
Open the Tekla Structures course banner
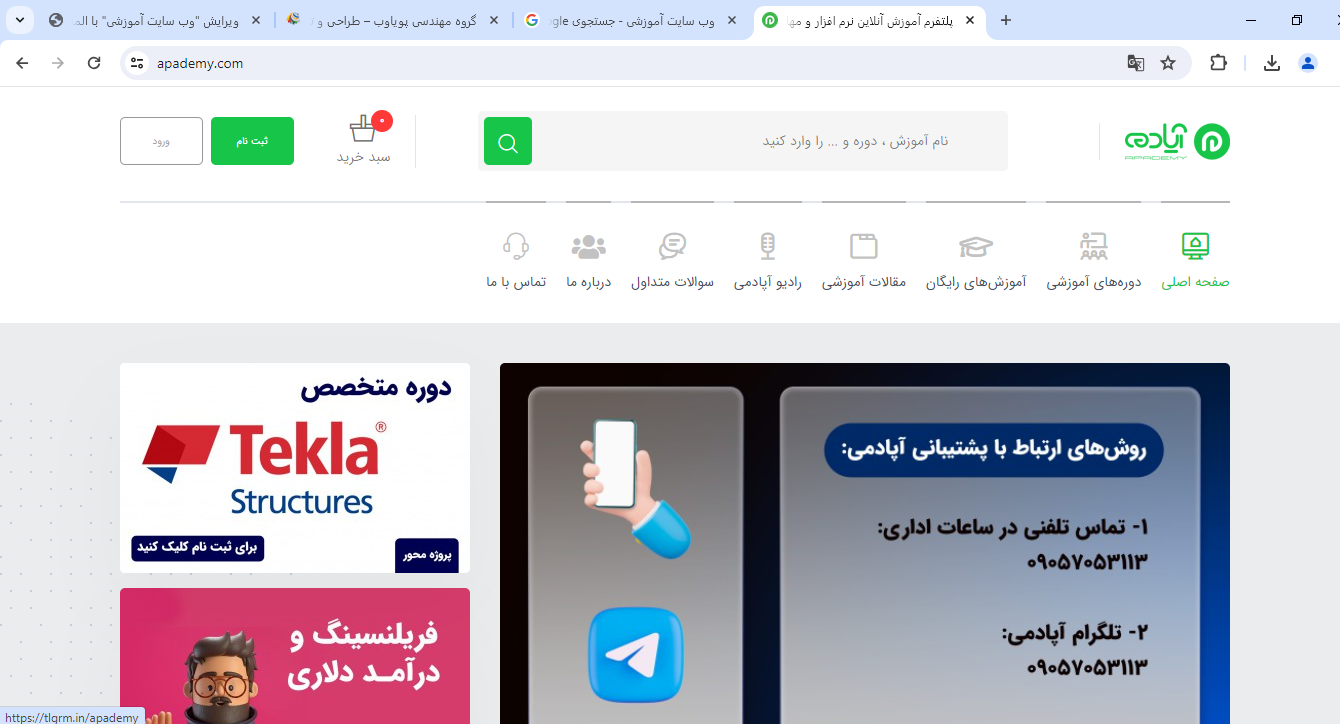click(x=295, y=468)
